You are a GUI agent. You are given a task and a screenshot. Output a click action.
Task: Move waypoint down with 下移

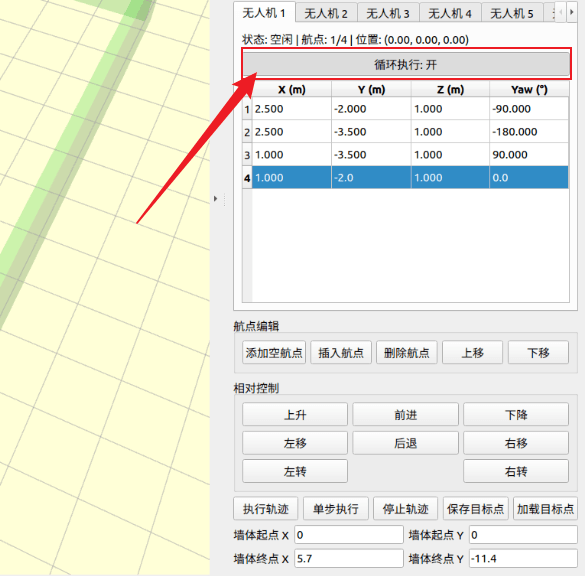538,353
